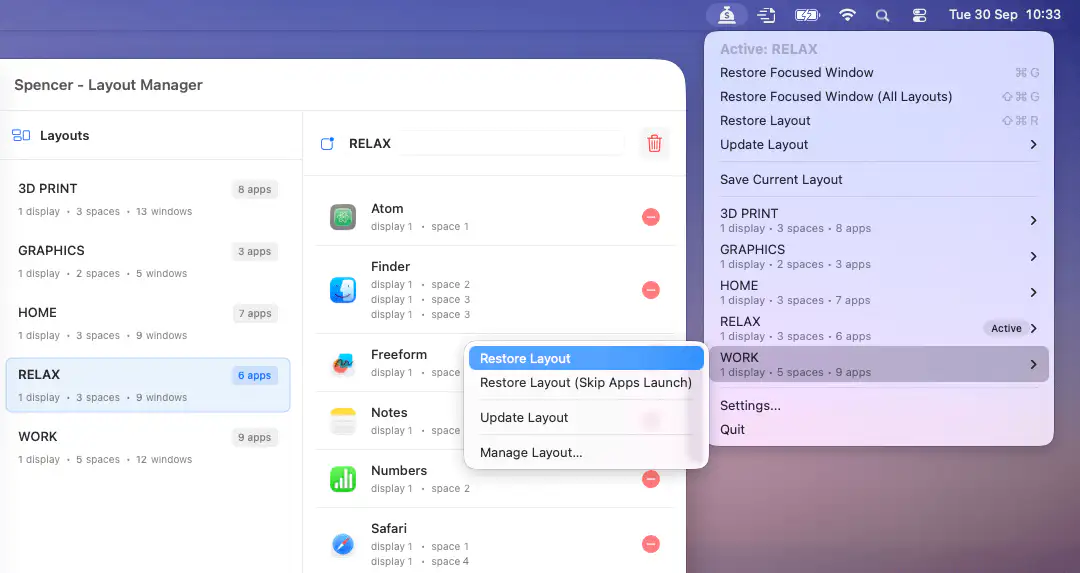Image resolution: width=1080 pixels, height=573 pixels.
Task: Click the Numbers app icon
Action: (x=343, y=479)
